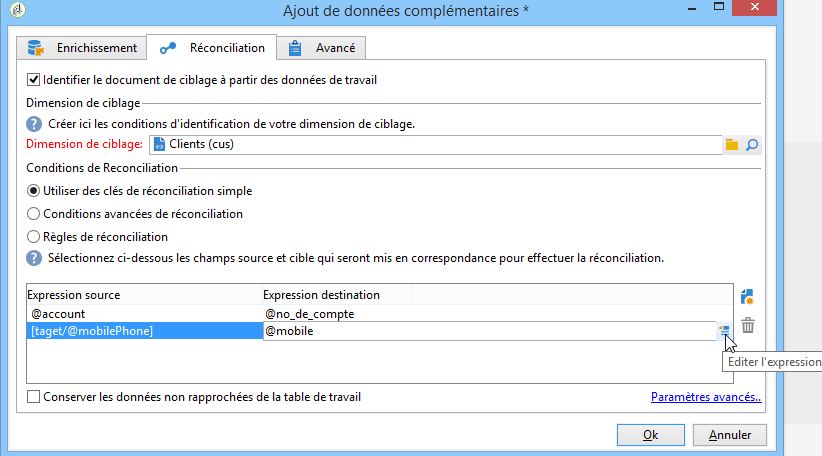Image resolution: width=822 pixels, height=456 pixels.
Task: Open the Avancé tab
Action: (x=321, y=48)
